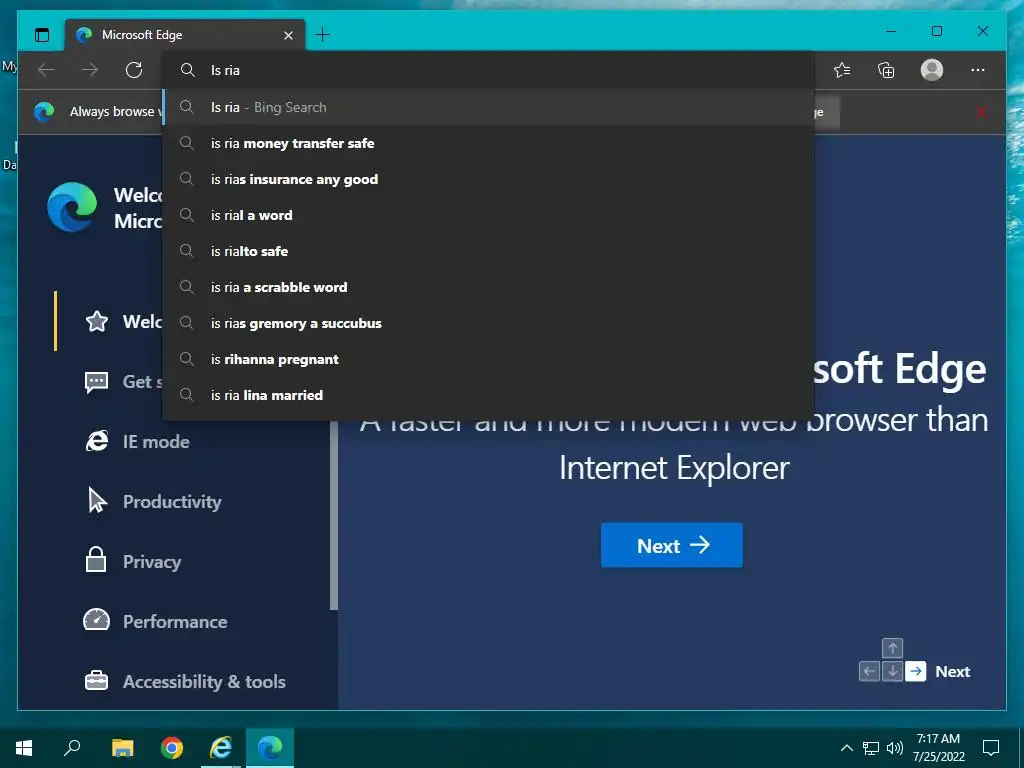Click the up arrow key icon

[892, 648]
